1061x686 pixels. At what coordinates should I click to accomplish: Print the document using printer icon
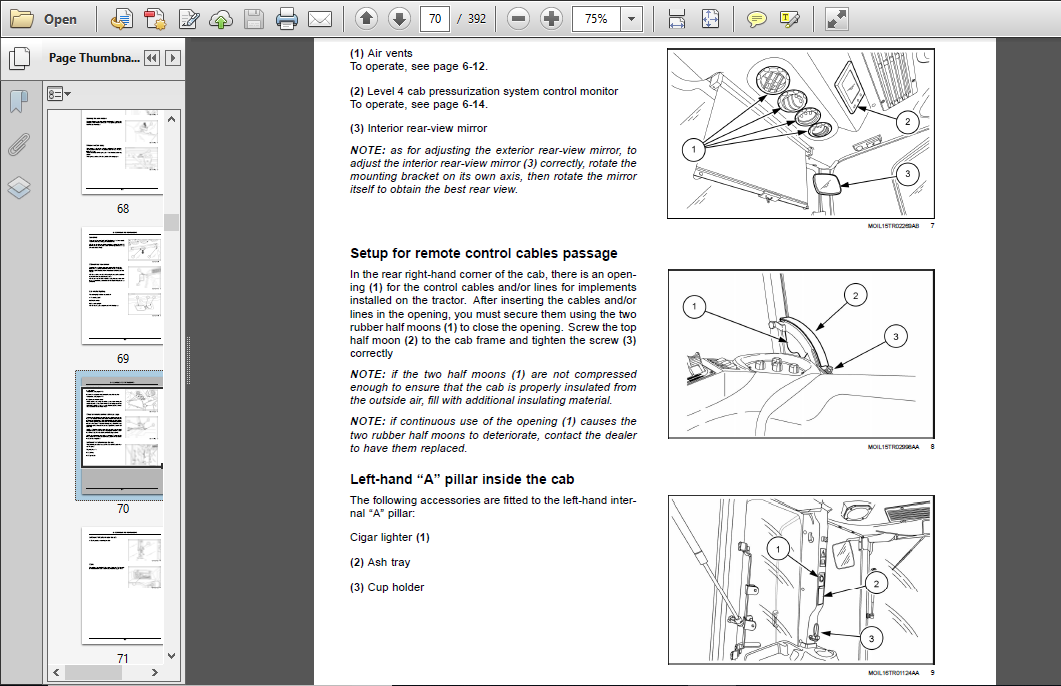click(x=287, y=19)
